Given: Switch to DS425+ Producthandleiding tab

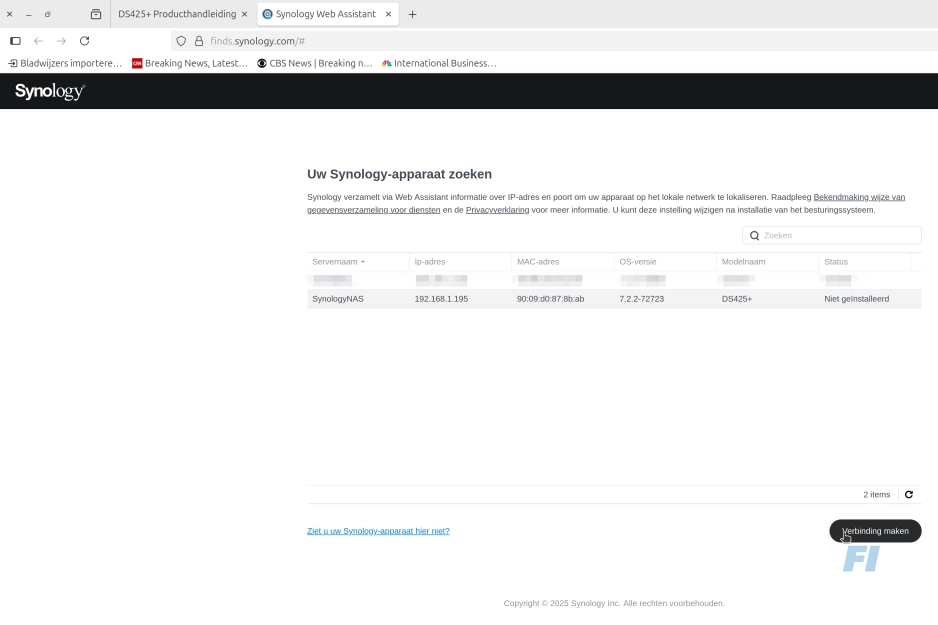Looking at the screenshot, I should pyautogui.click(x=177, y=14).
